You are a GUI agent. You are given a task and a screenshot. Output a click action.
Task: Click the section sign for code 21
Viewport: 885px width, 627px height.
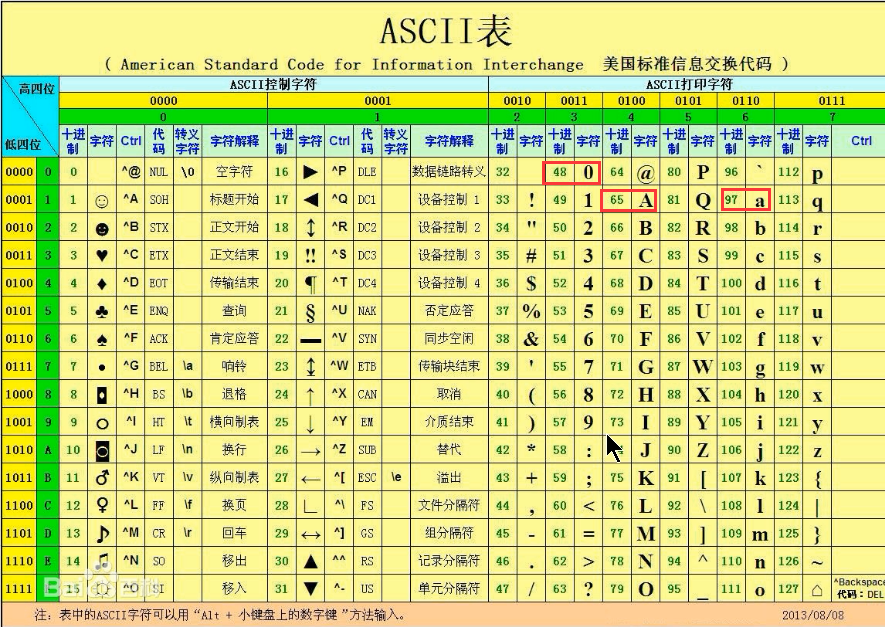coord(310,312)
